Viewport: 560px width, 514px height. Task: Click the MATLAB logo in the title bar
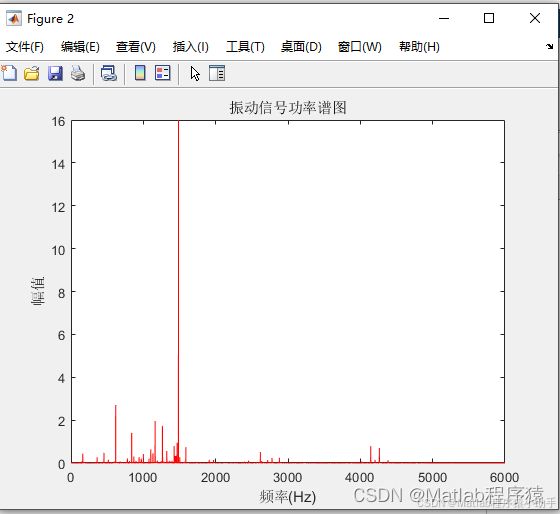click(14, 18)
